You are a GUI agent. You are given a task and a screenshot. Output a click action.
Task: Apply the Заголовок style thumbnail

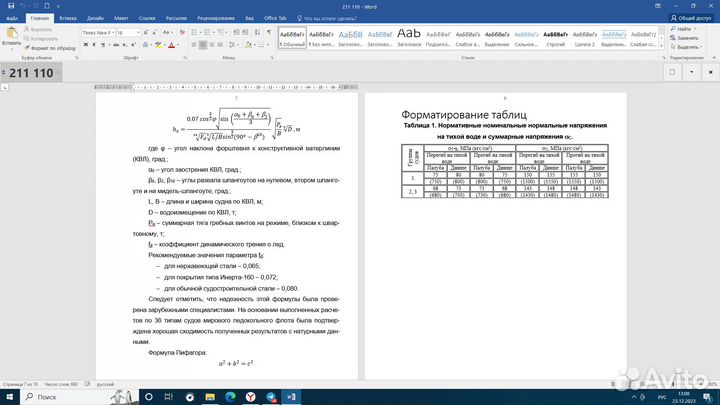[x=409, y=37]
